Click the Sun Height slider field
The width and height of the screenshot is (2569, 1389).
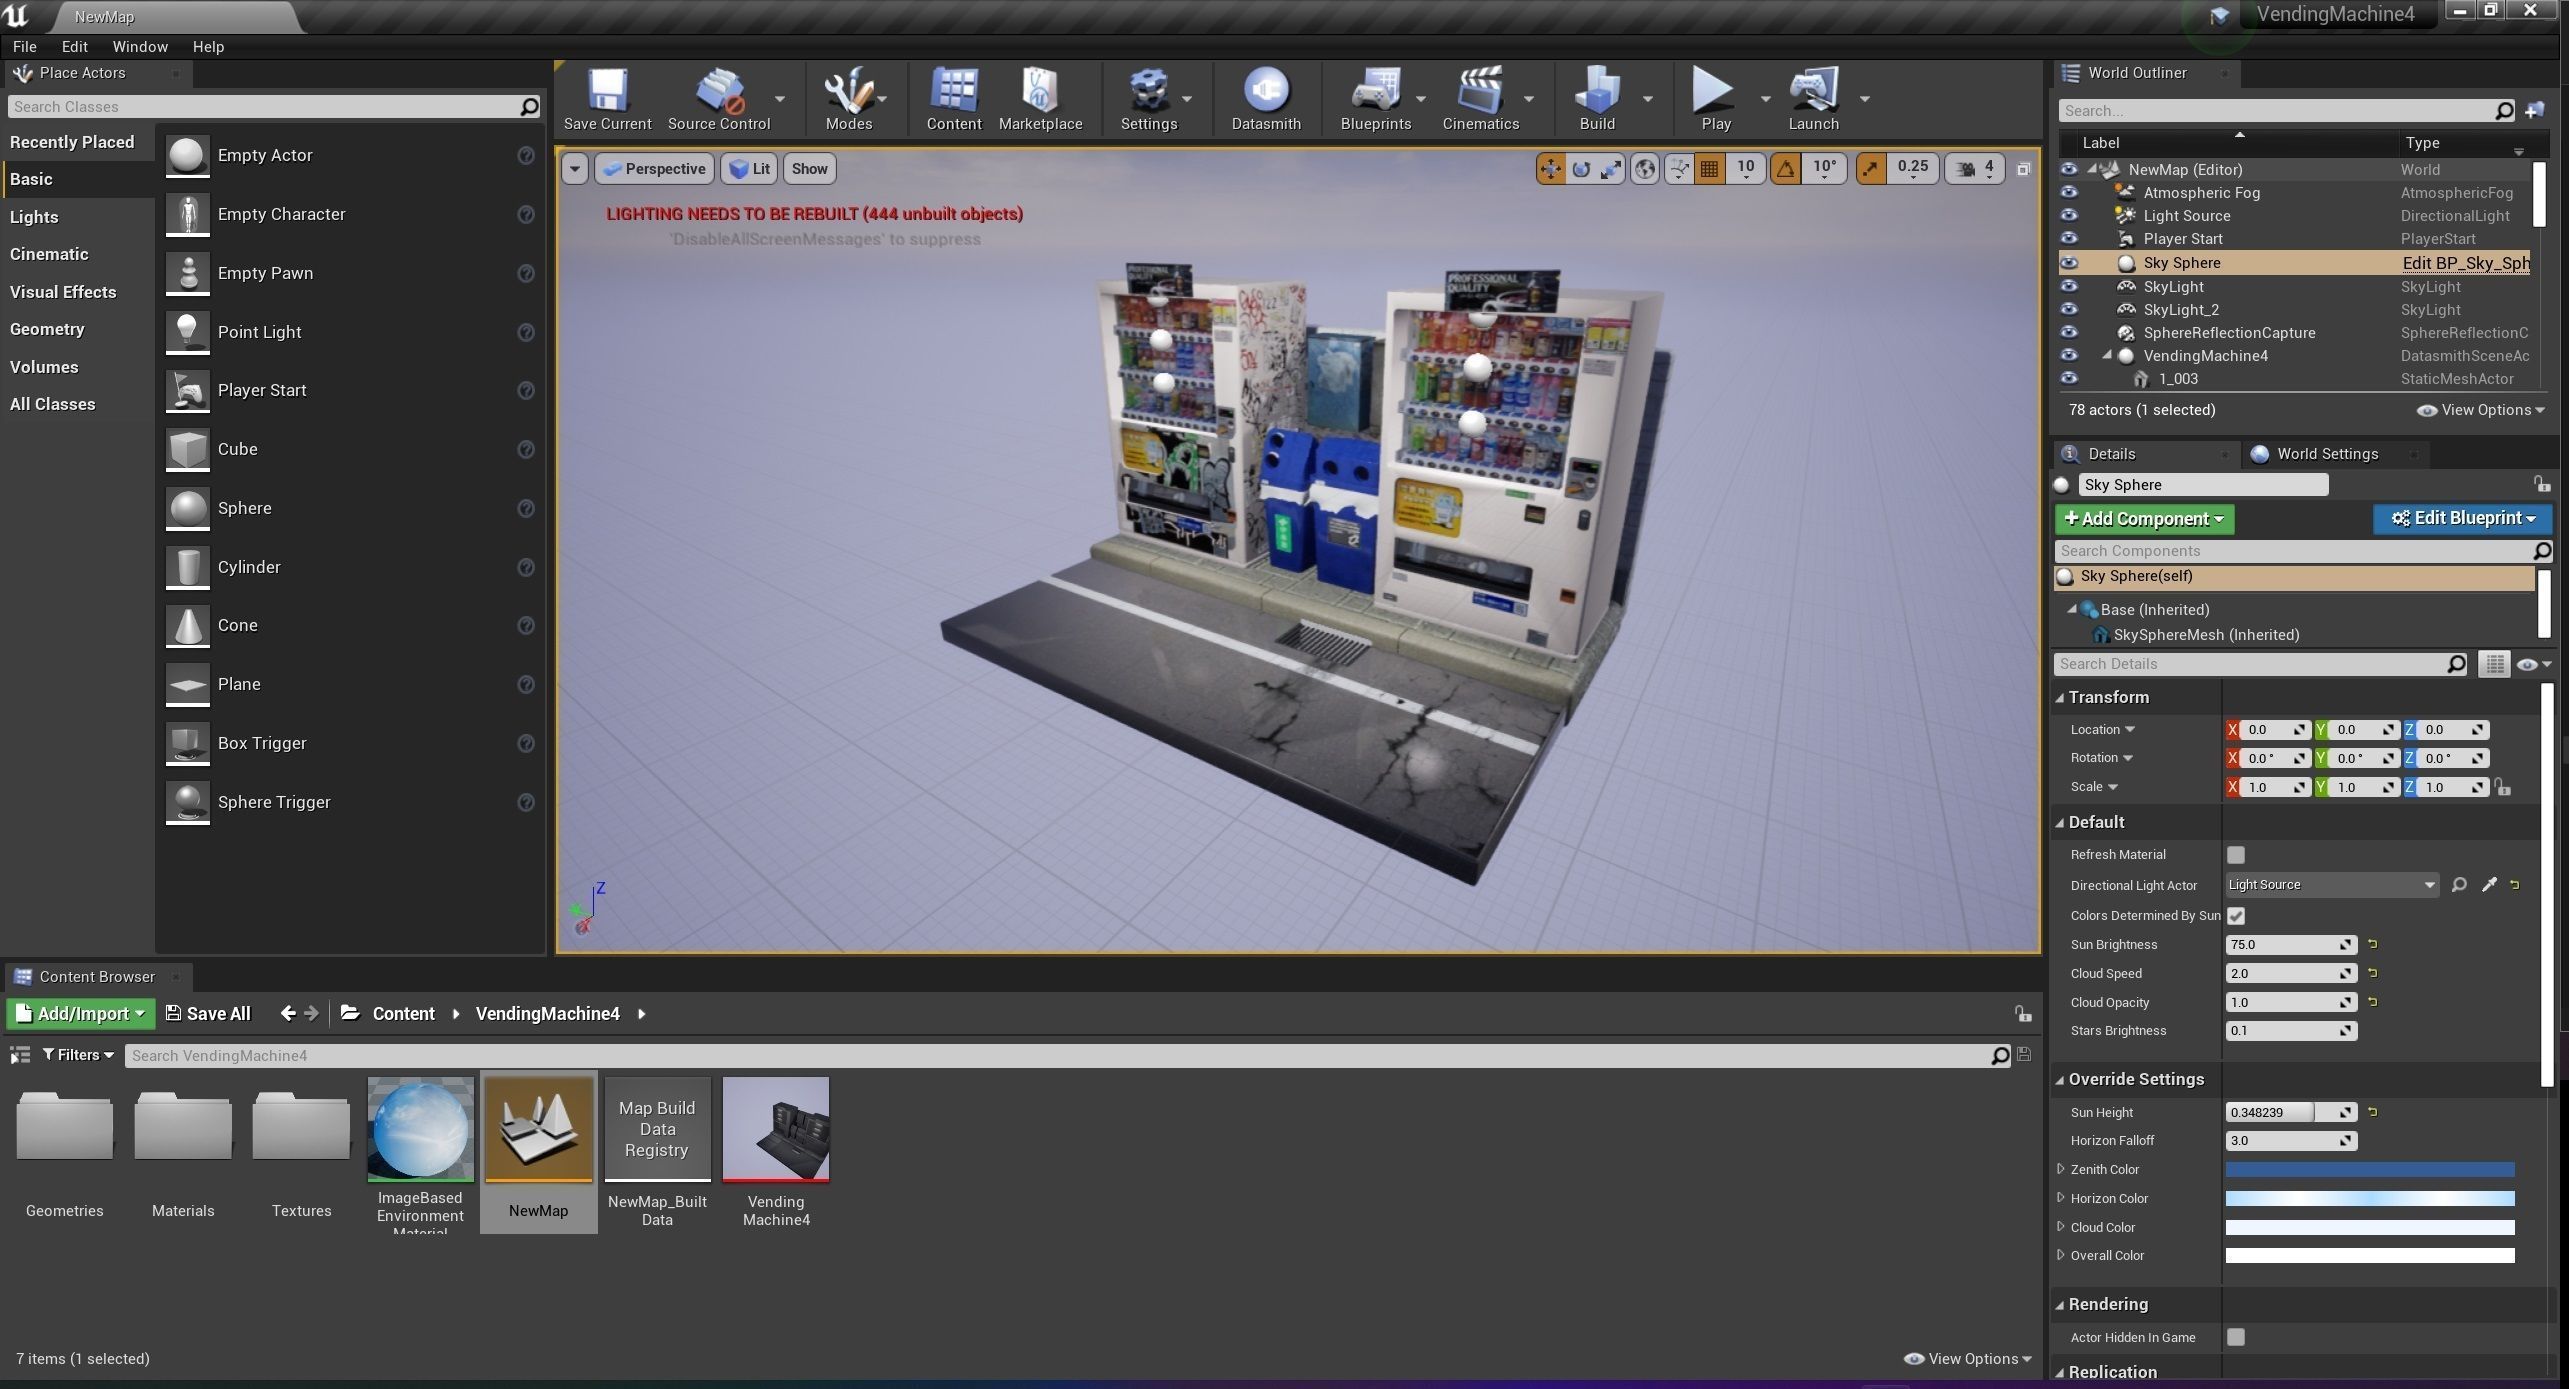coord(2290,1113)
